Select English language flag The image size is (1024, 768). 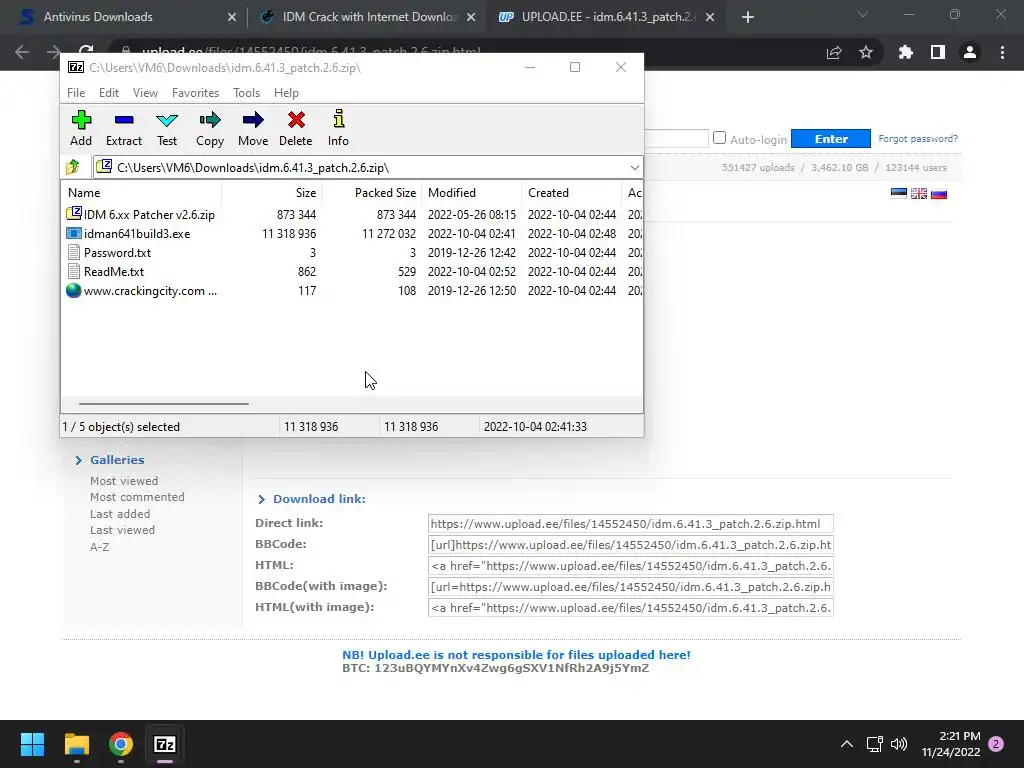919,193
